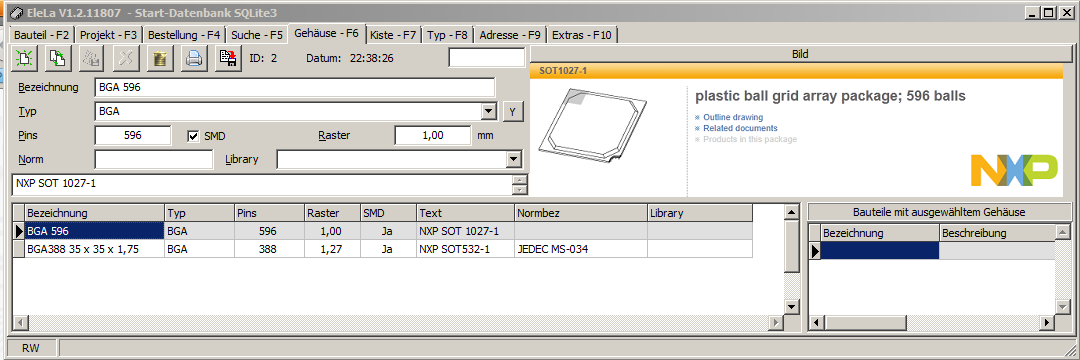Click the SMD column header

pyautogui.click(x=388, y=213)
